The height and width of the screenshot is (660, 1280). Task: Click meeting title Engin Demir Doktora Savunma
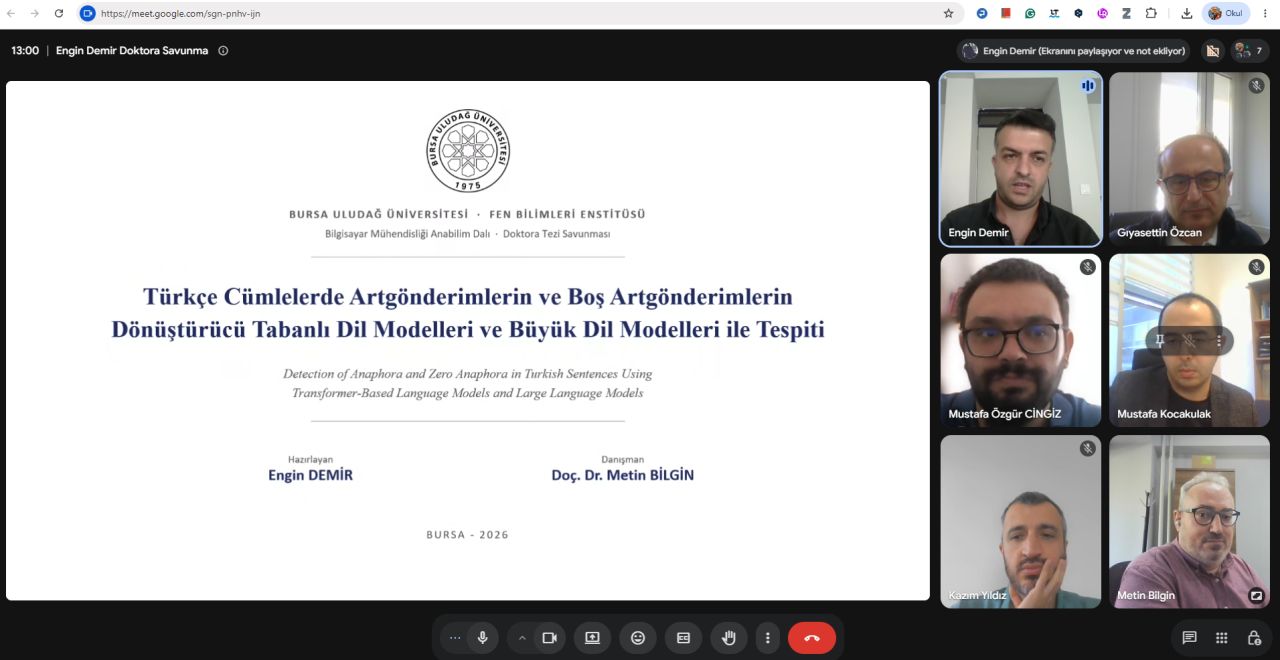point(132,50)
